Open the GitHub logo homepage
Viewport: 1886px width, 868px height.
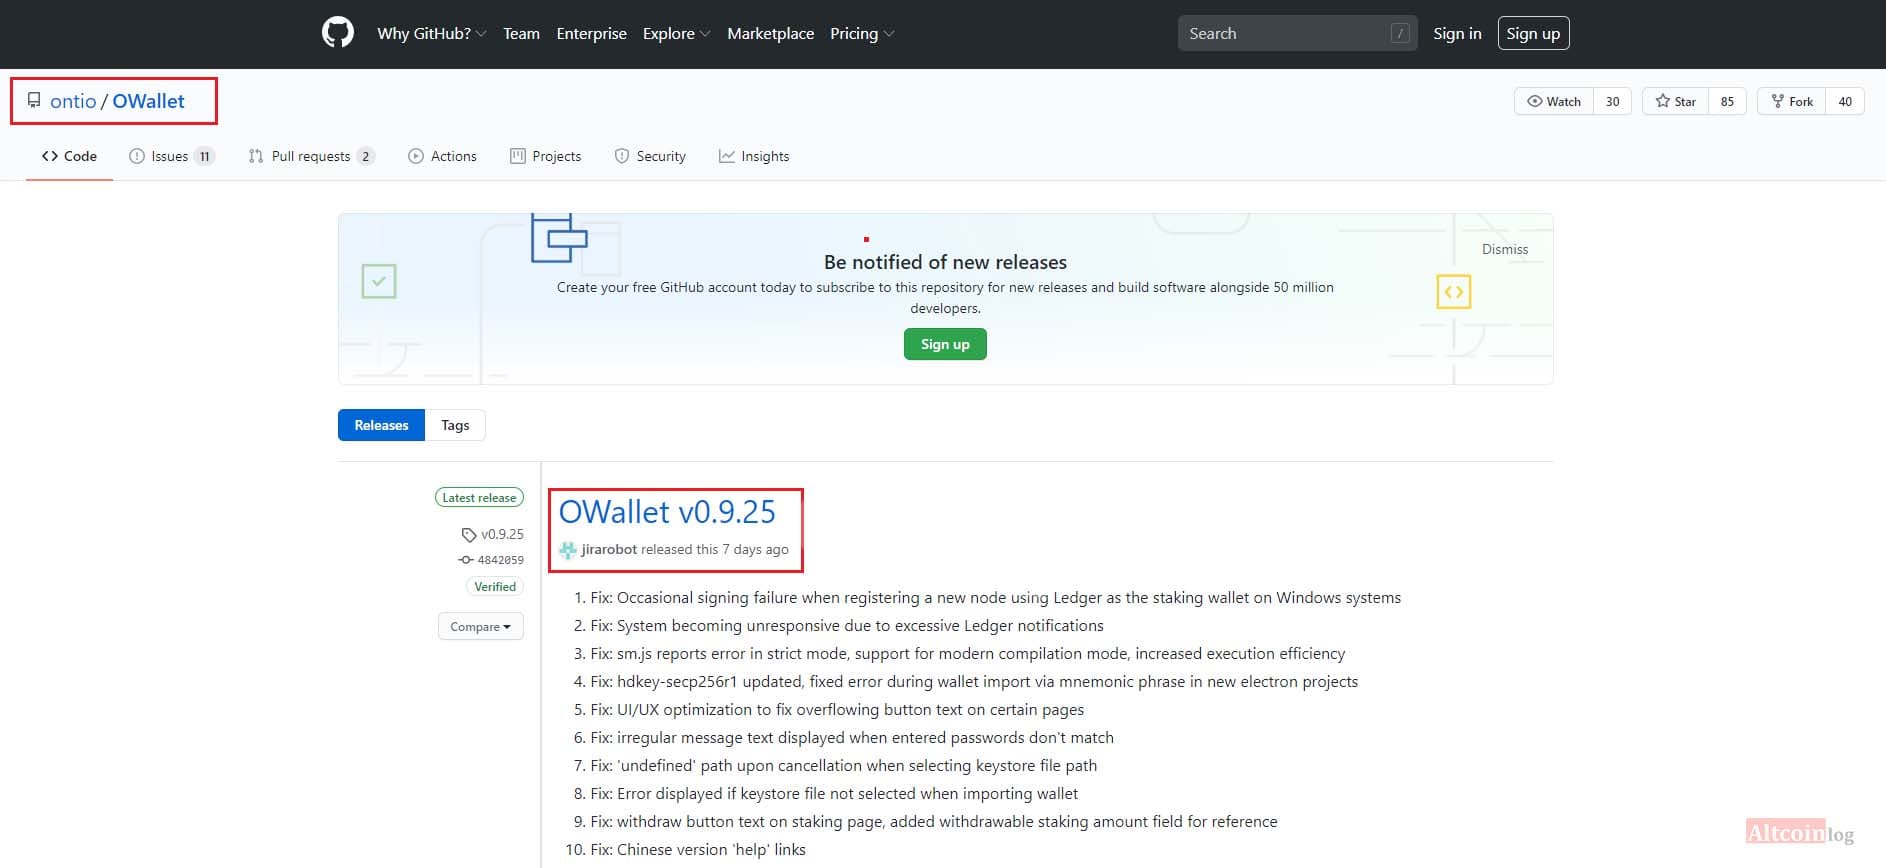point(338,33)
